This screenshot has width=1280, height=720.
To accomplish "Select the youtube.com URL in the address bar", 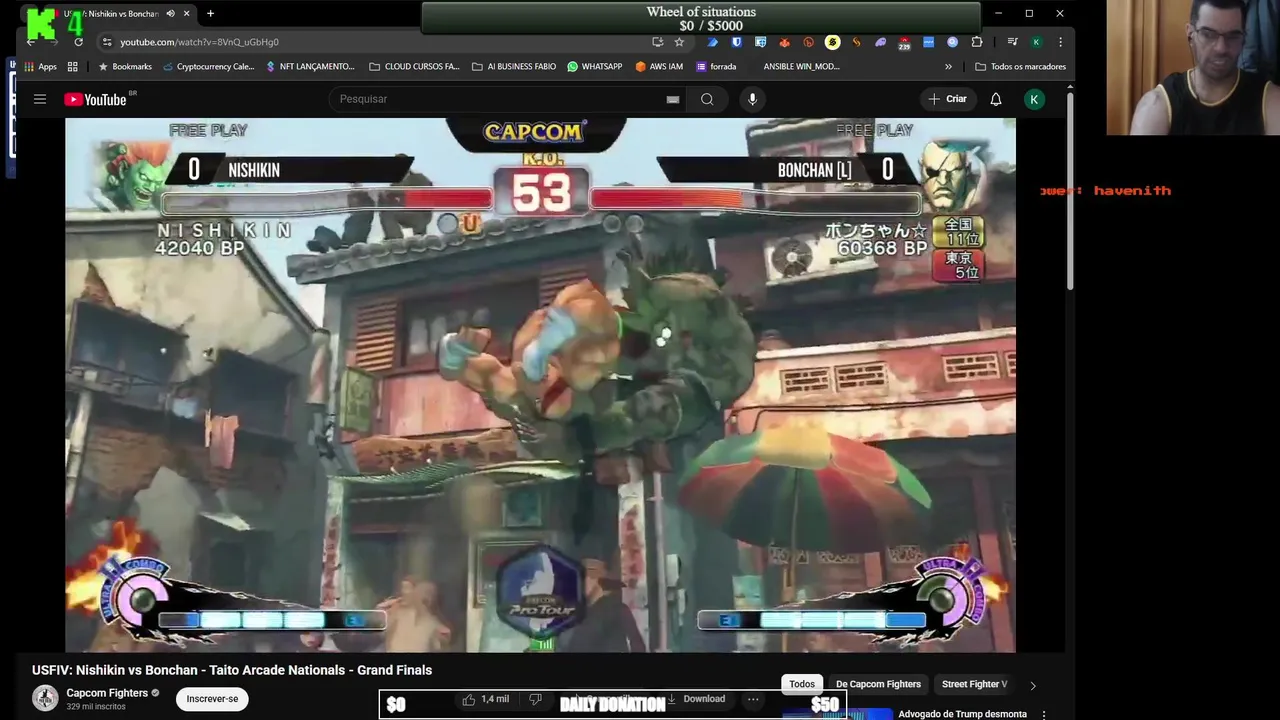I will 199,42.
